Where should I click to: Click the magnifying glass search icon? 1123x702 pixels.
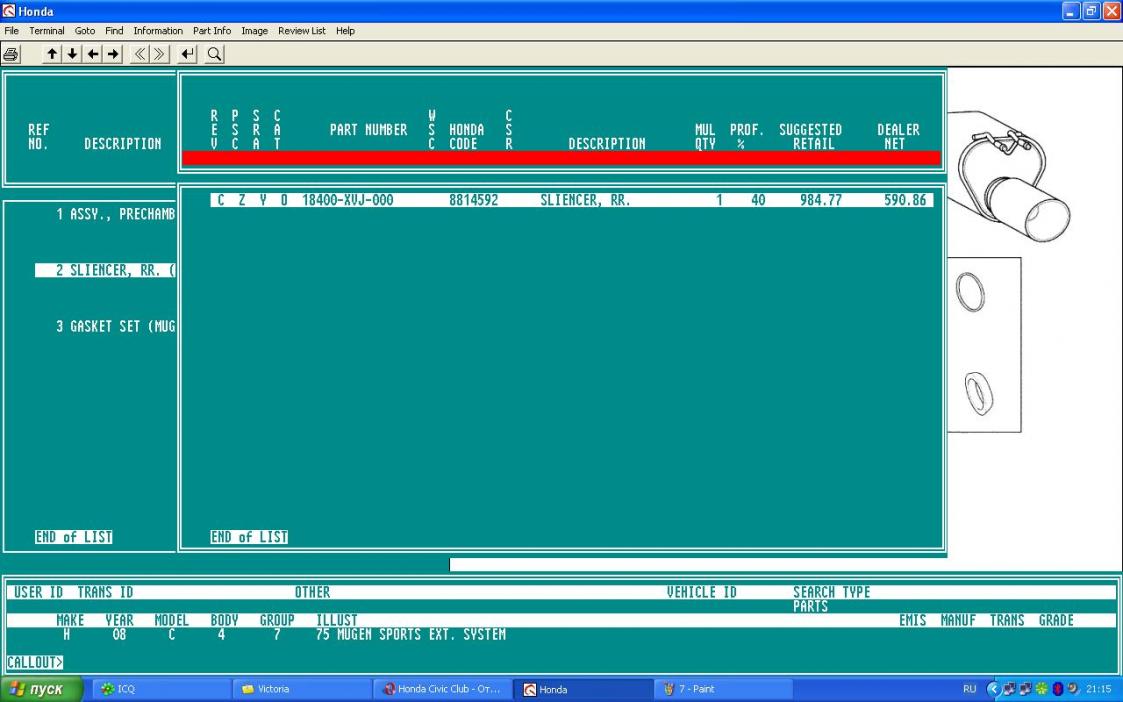point(214,54)
